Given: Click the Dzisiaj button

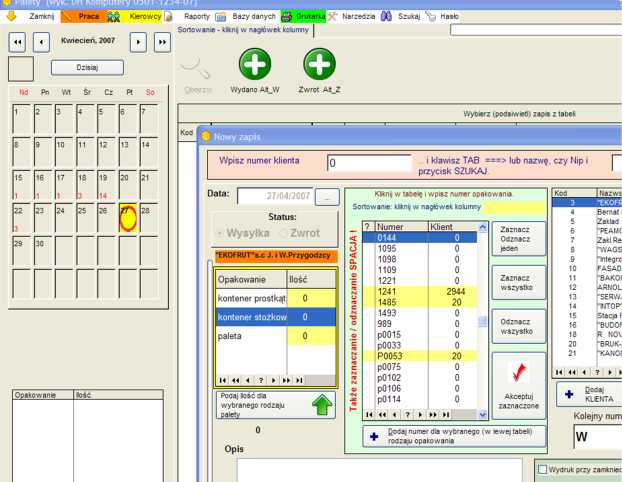Looking at the screenshot, I should (87, 67).
